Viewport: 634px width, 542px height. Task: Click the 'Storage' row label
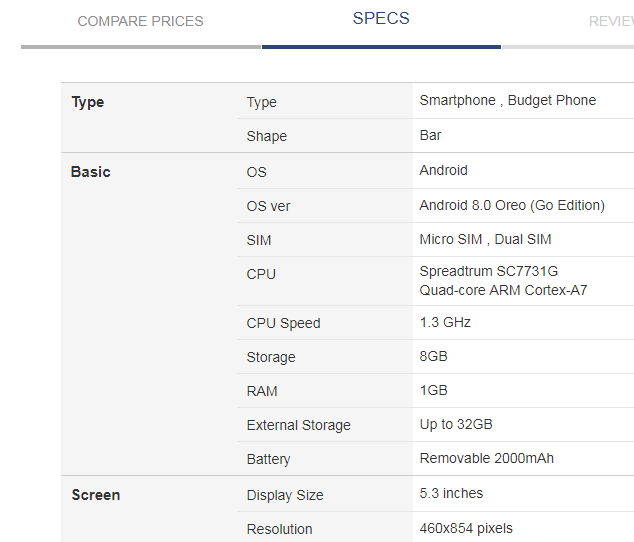pyautogui.click(x=271, y=358)
